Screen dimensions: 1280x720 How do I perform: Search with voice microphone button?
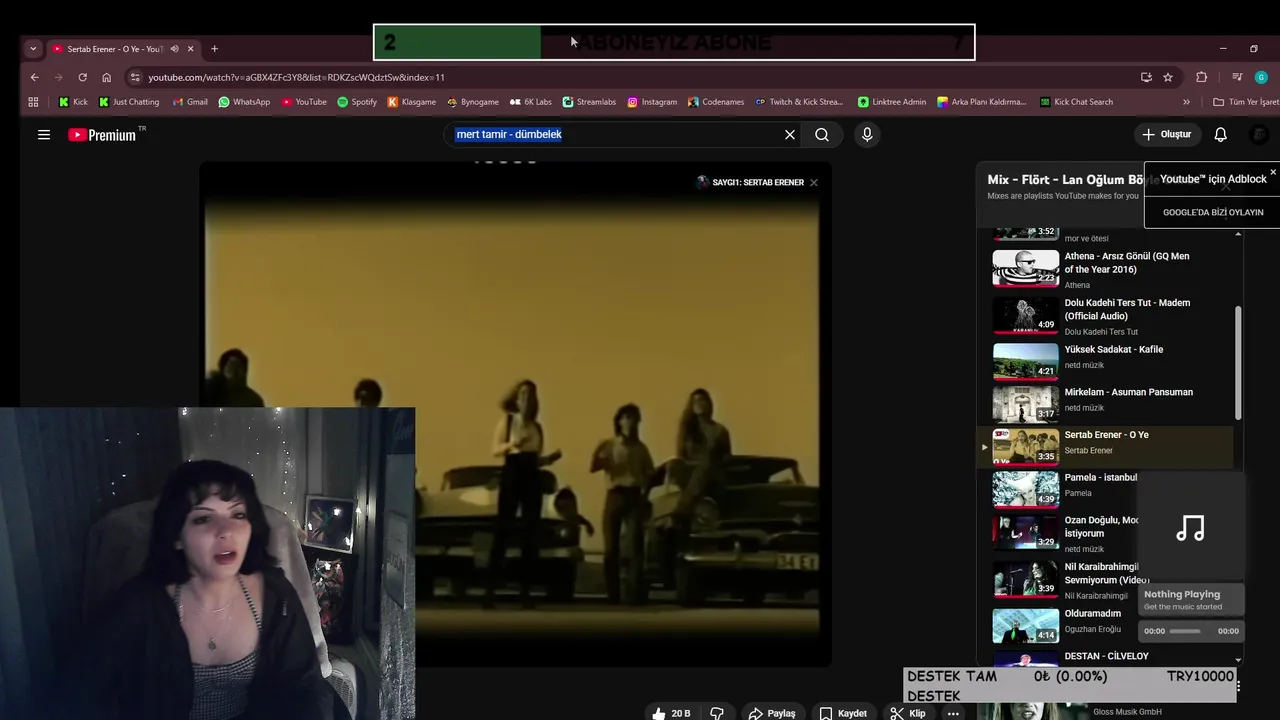[x=867, y=134]
